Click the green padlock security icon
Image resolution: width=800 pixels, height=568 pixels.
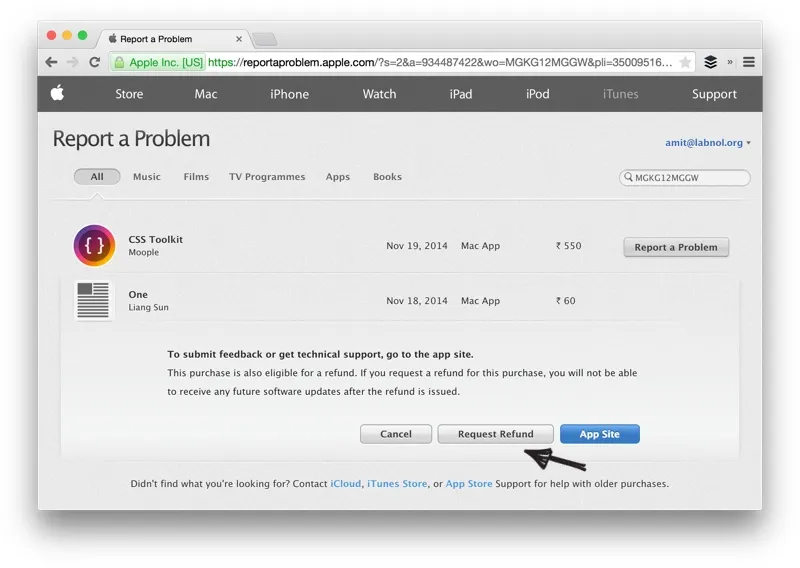coord(119,62)
